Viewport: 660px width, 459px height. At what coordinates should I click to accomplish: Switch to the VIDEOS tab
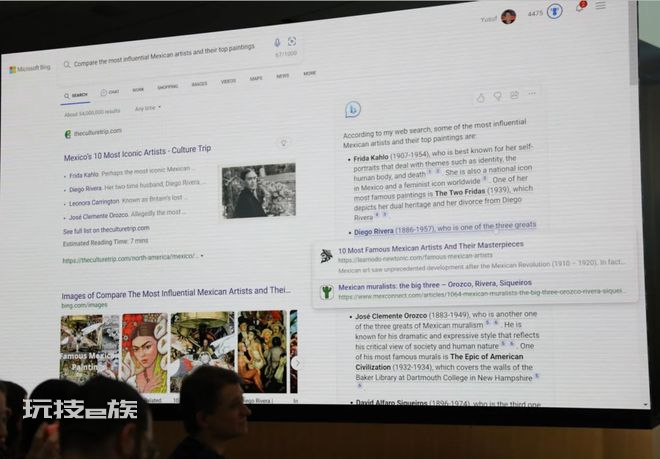228,81
